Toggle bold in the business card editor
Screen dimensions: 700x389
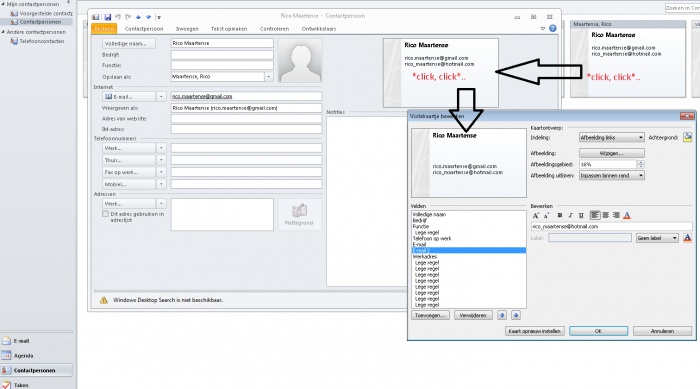tap(560, 215)
